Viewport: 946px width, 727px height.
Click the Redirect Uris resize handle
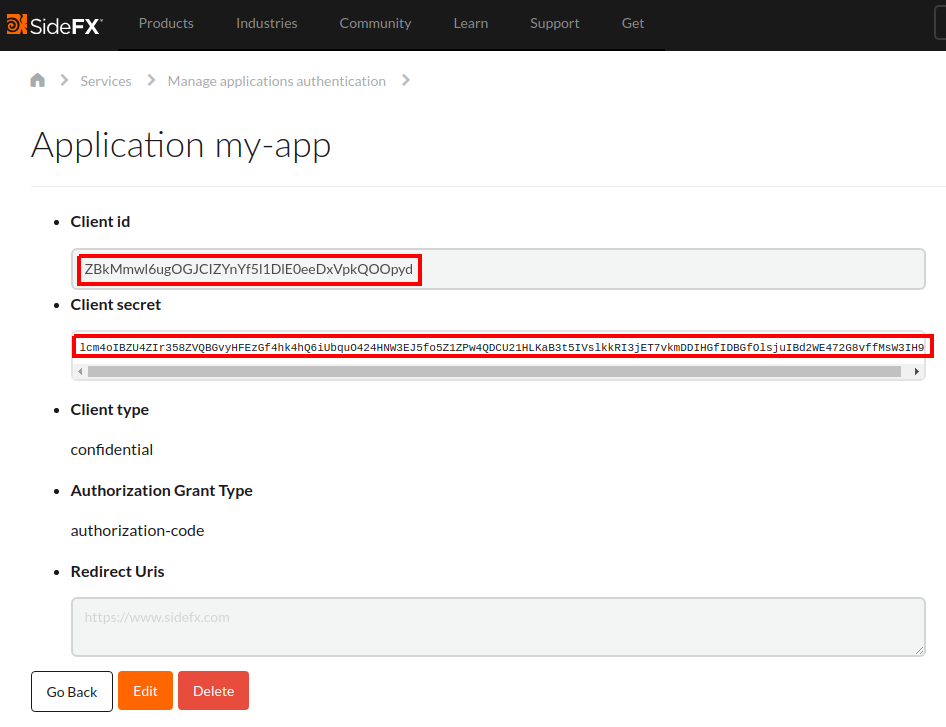(919, 651)
